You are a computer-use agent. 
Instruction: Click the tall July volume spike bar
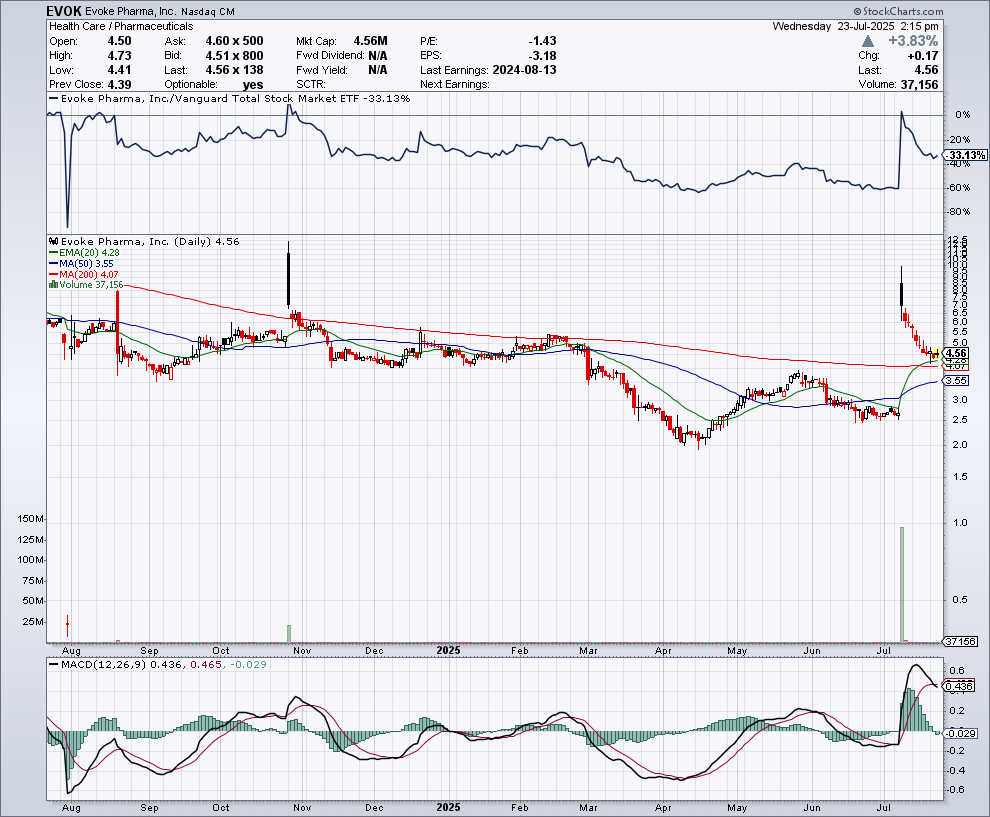point(902,584)
